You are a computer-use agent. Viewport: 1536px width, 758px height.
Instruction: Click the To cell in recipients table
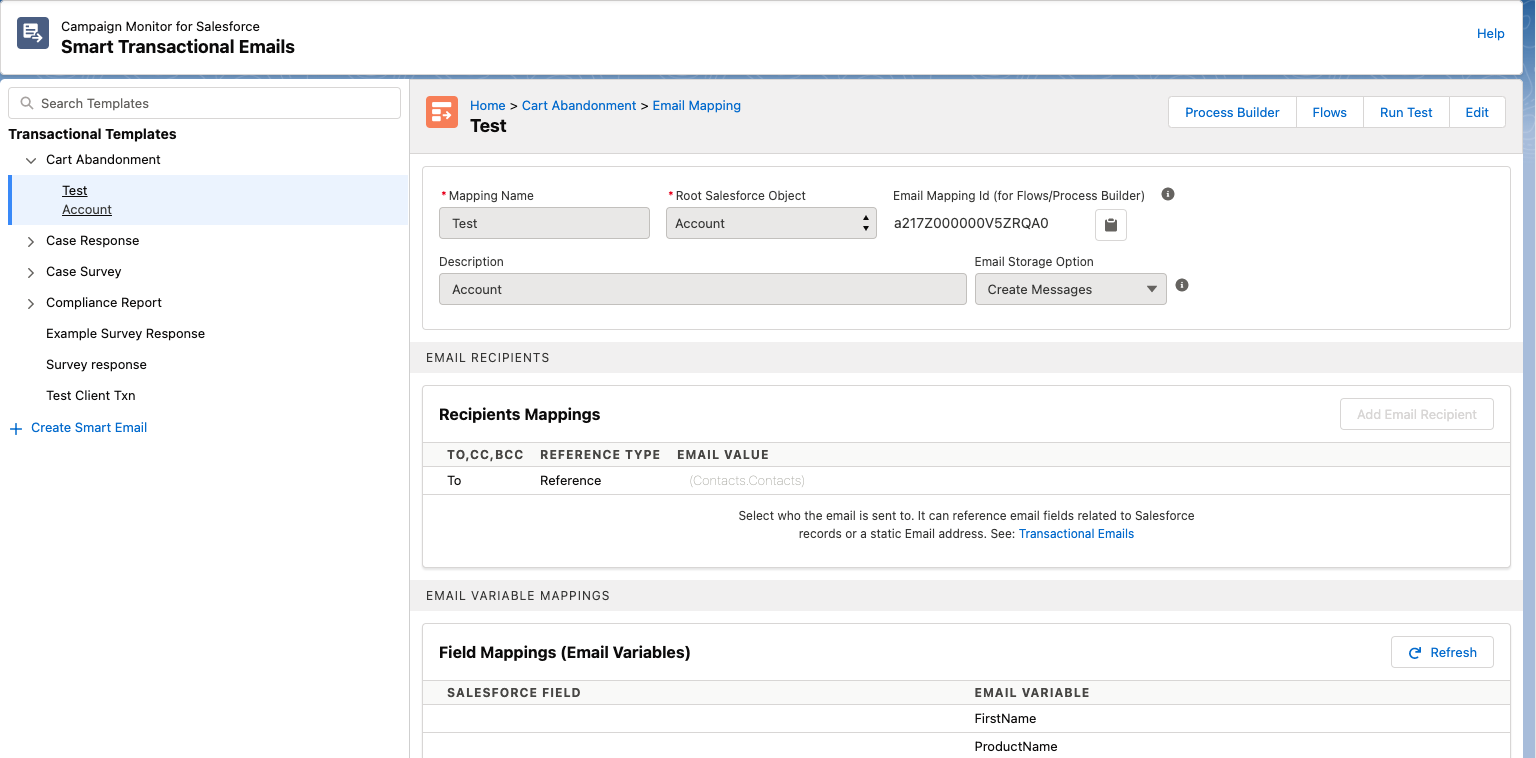(x=454, y=480)
